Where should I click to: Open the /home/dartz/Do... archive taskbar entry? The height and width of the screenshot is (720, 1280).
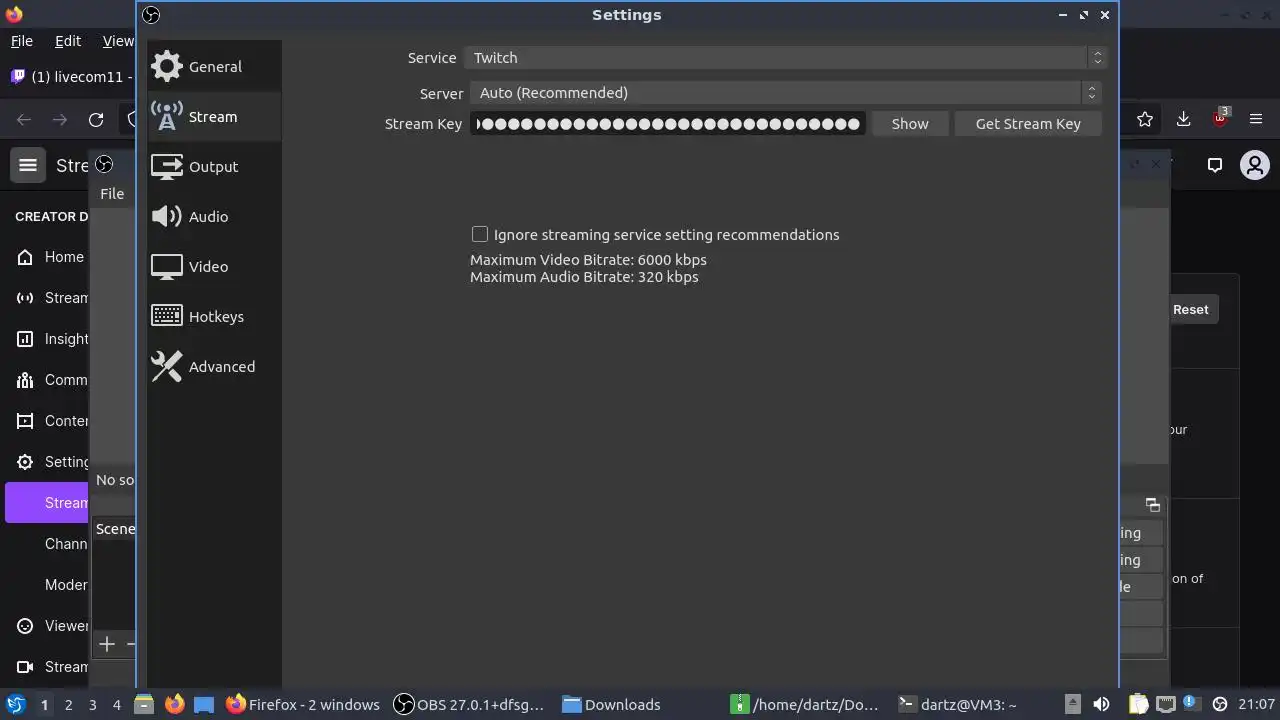(x=805, y=704)
